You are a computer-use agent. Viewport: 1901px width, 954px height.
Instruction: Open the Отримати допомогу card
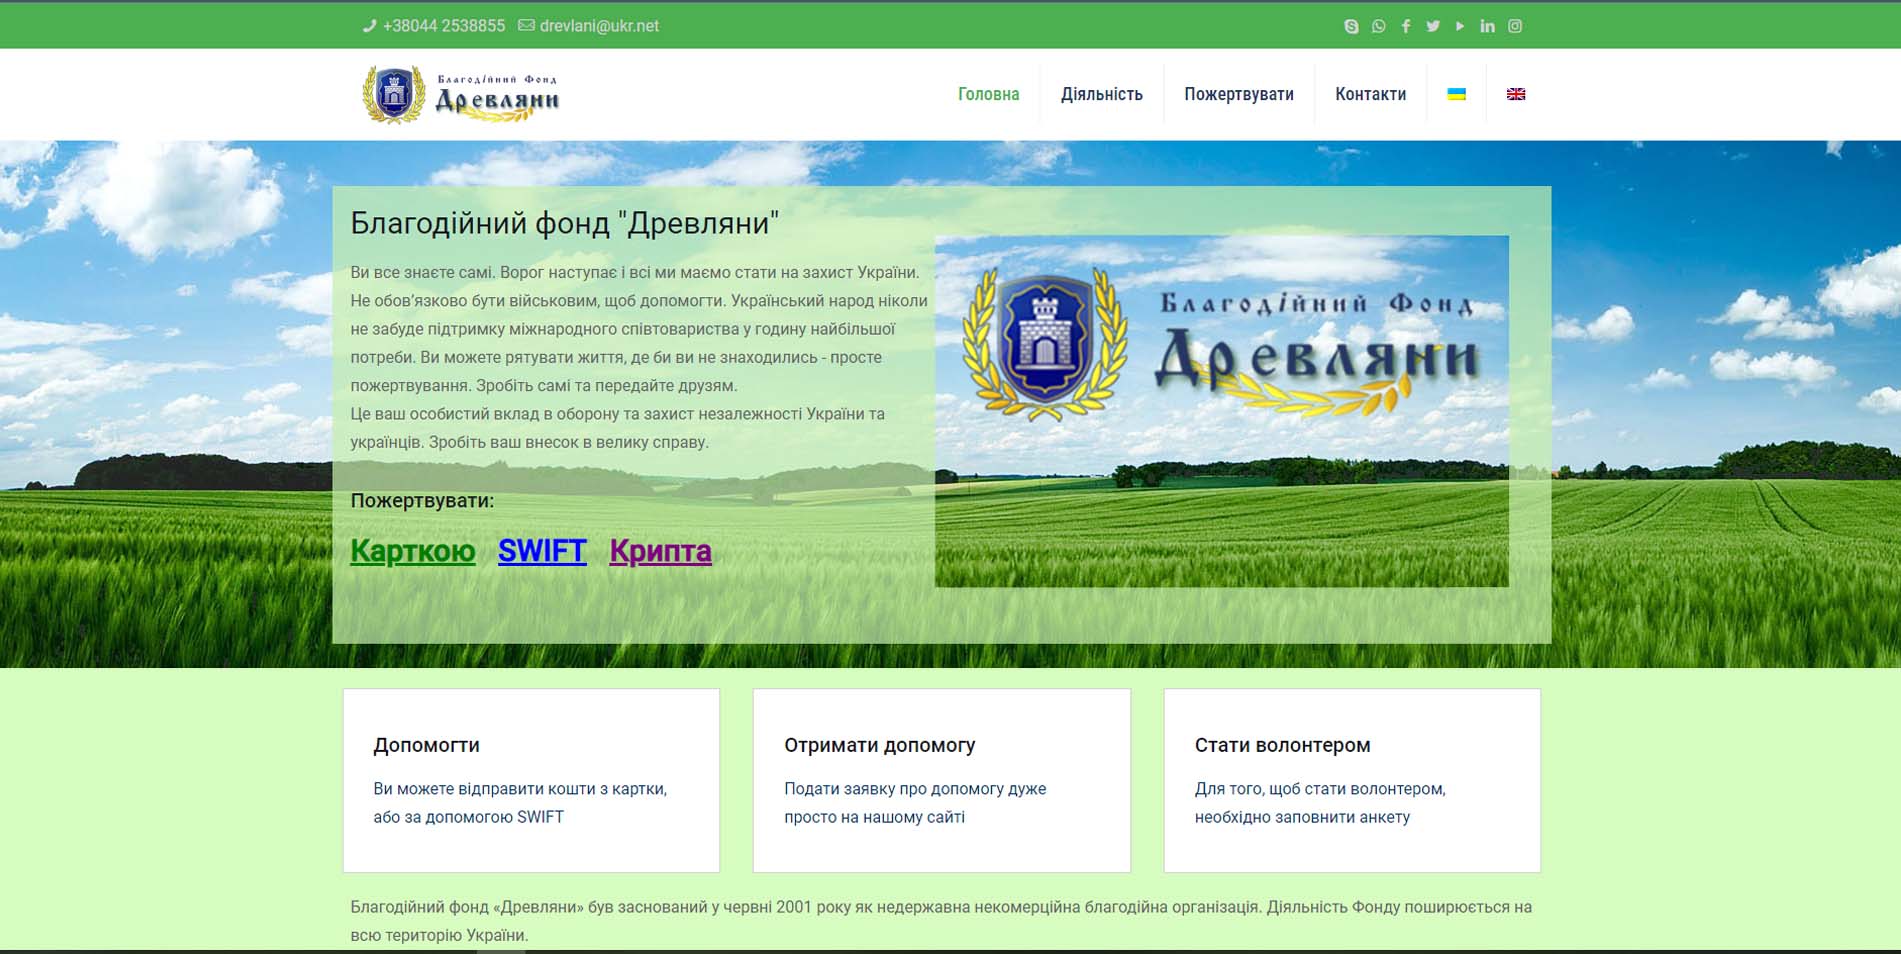942,780
